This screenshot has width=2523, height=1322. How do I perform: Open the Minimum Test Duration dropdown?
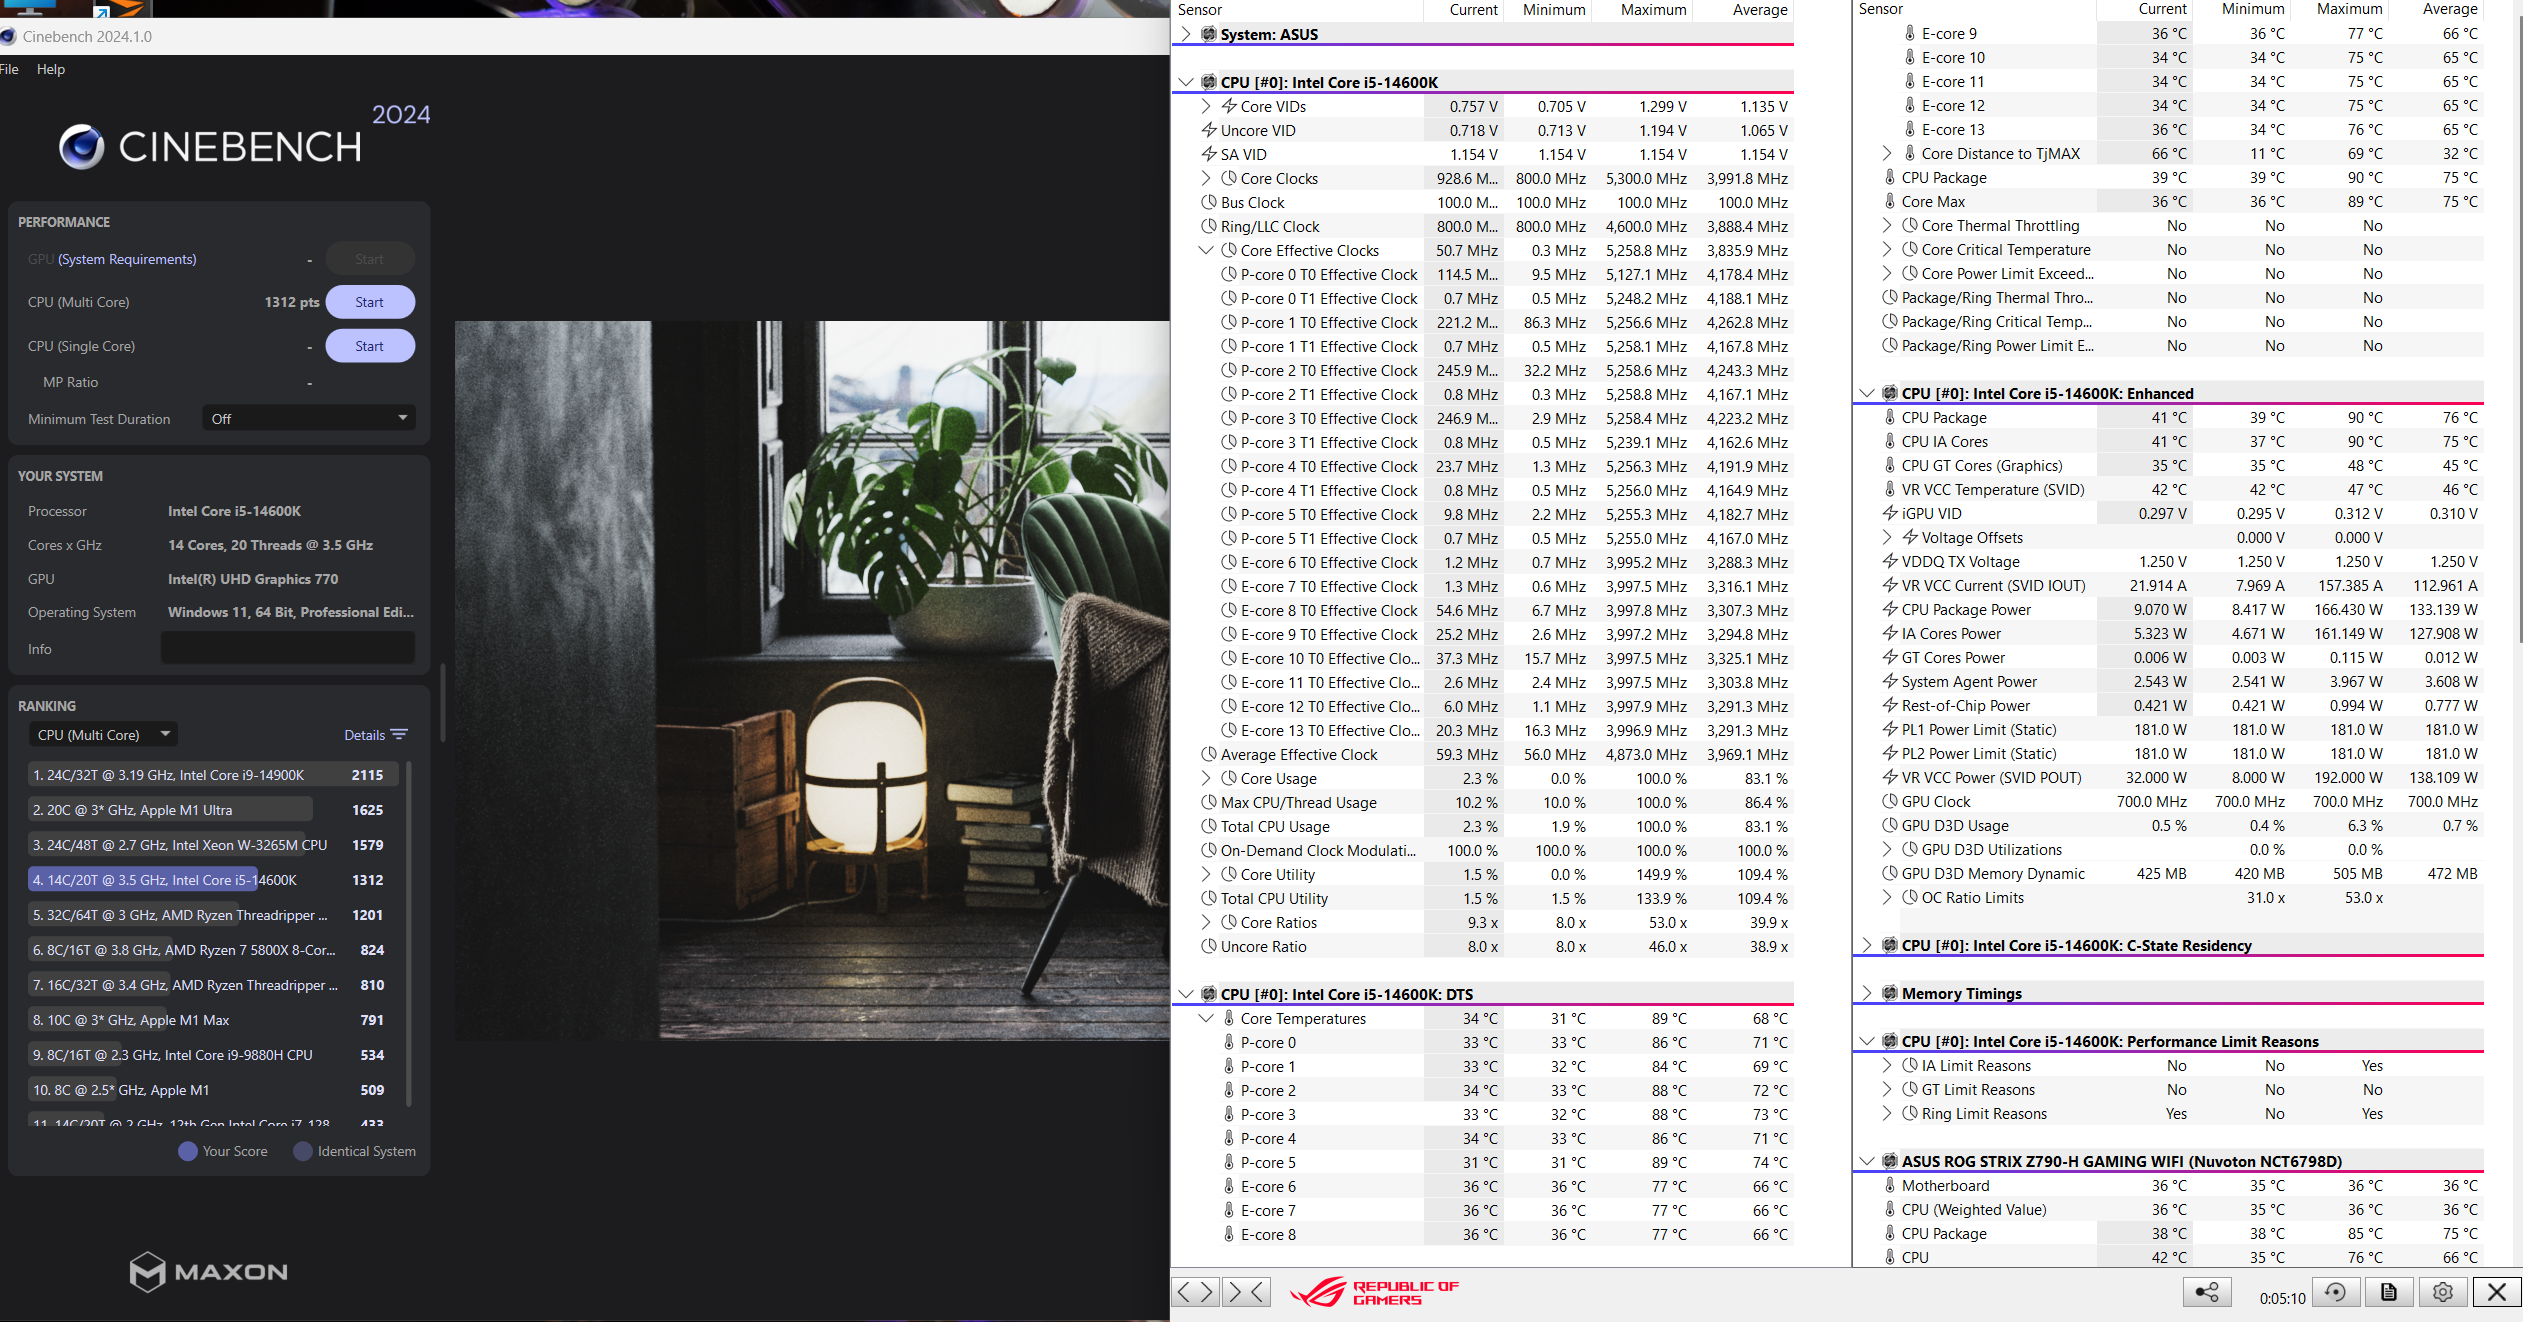tap(309, 418)
